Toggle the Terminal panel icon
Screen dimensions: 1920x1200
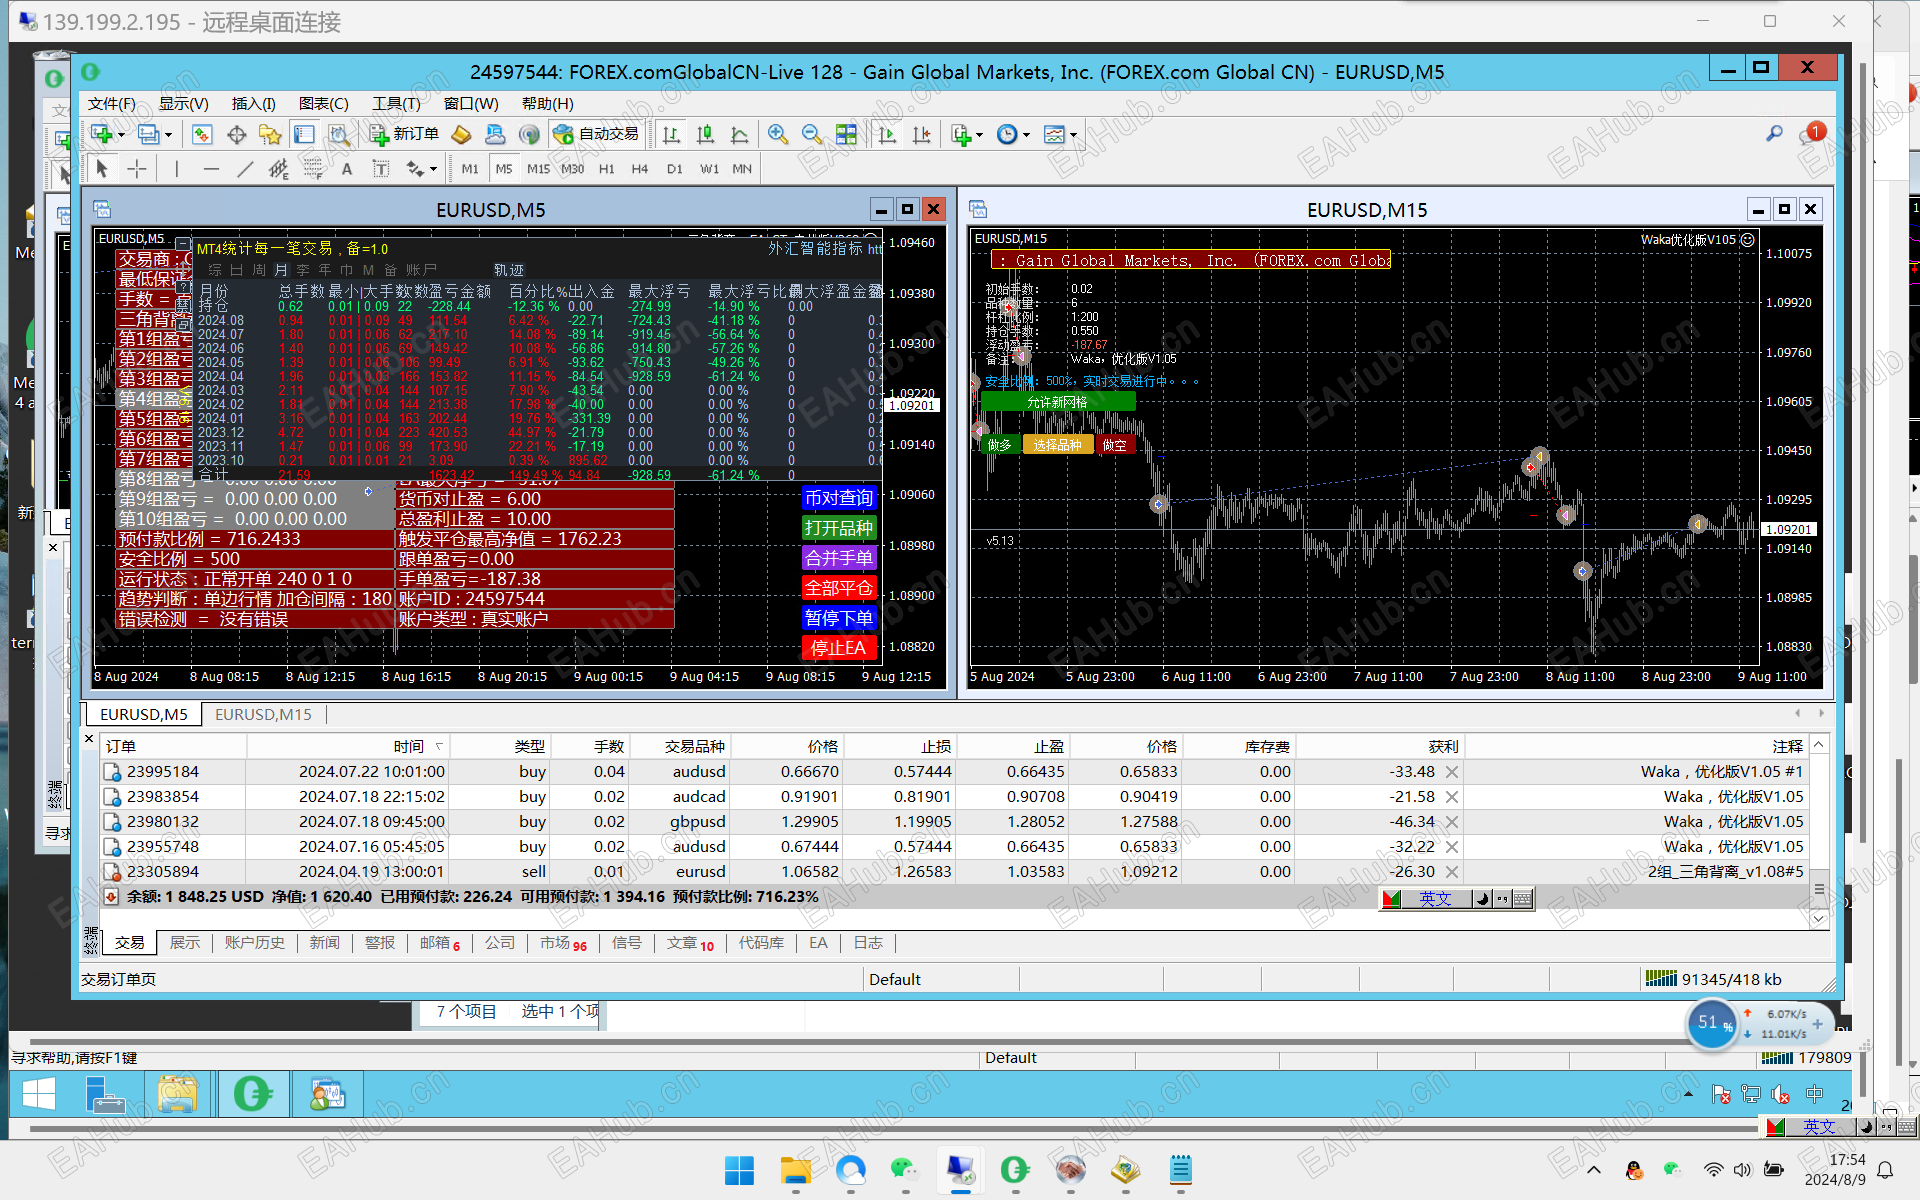click(304, 134)
